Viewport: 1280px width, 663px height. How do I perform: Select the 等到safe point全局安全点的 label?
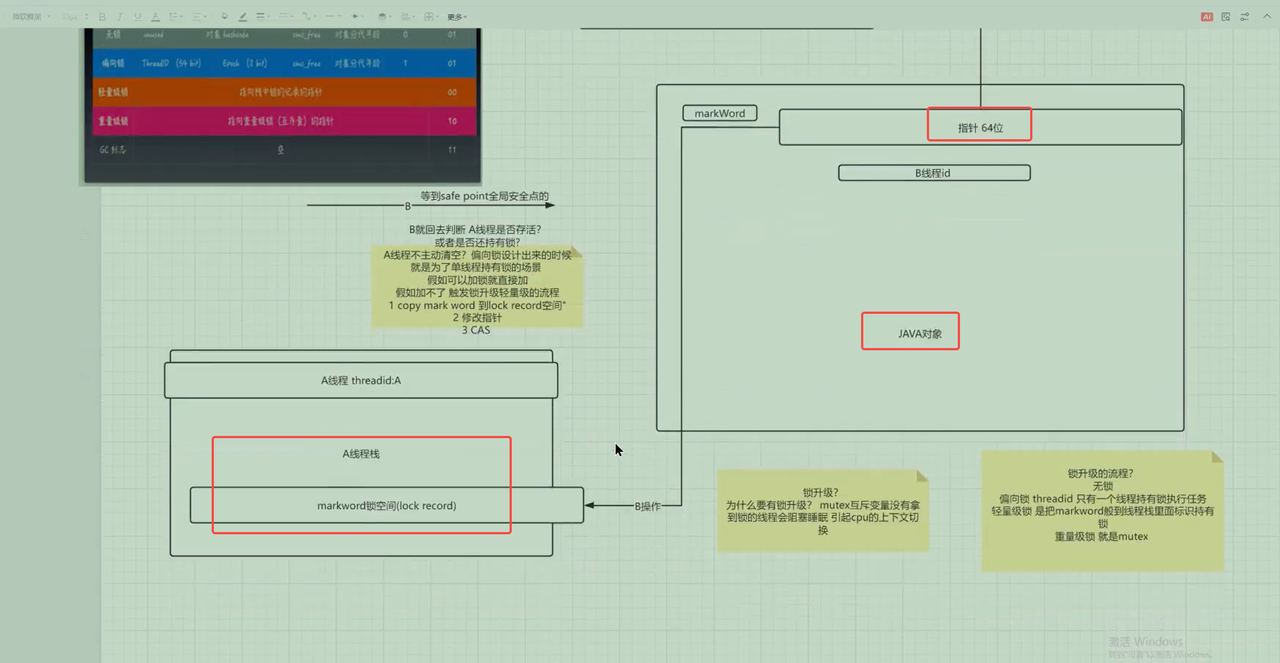pyautogui.click(x=485, y=197)
